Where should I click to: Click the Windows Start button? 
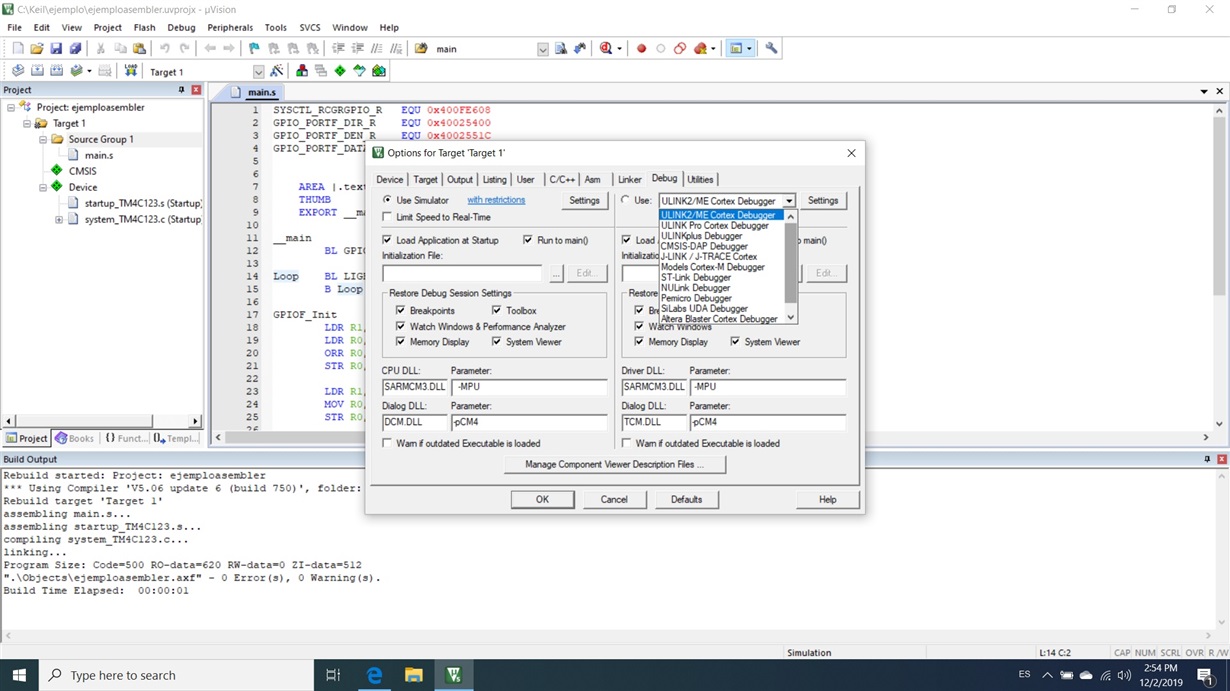tap(19, 676)
